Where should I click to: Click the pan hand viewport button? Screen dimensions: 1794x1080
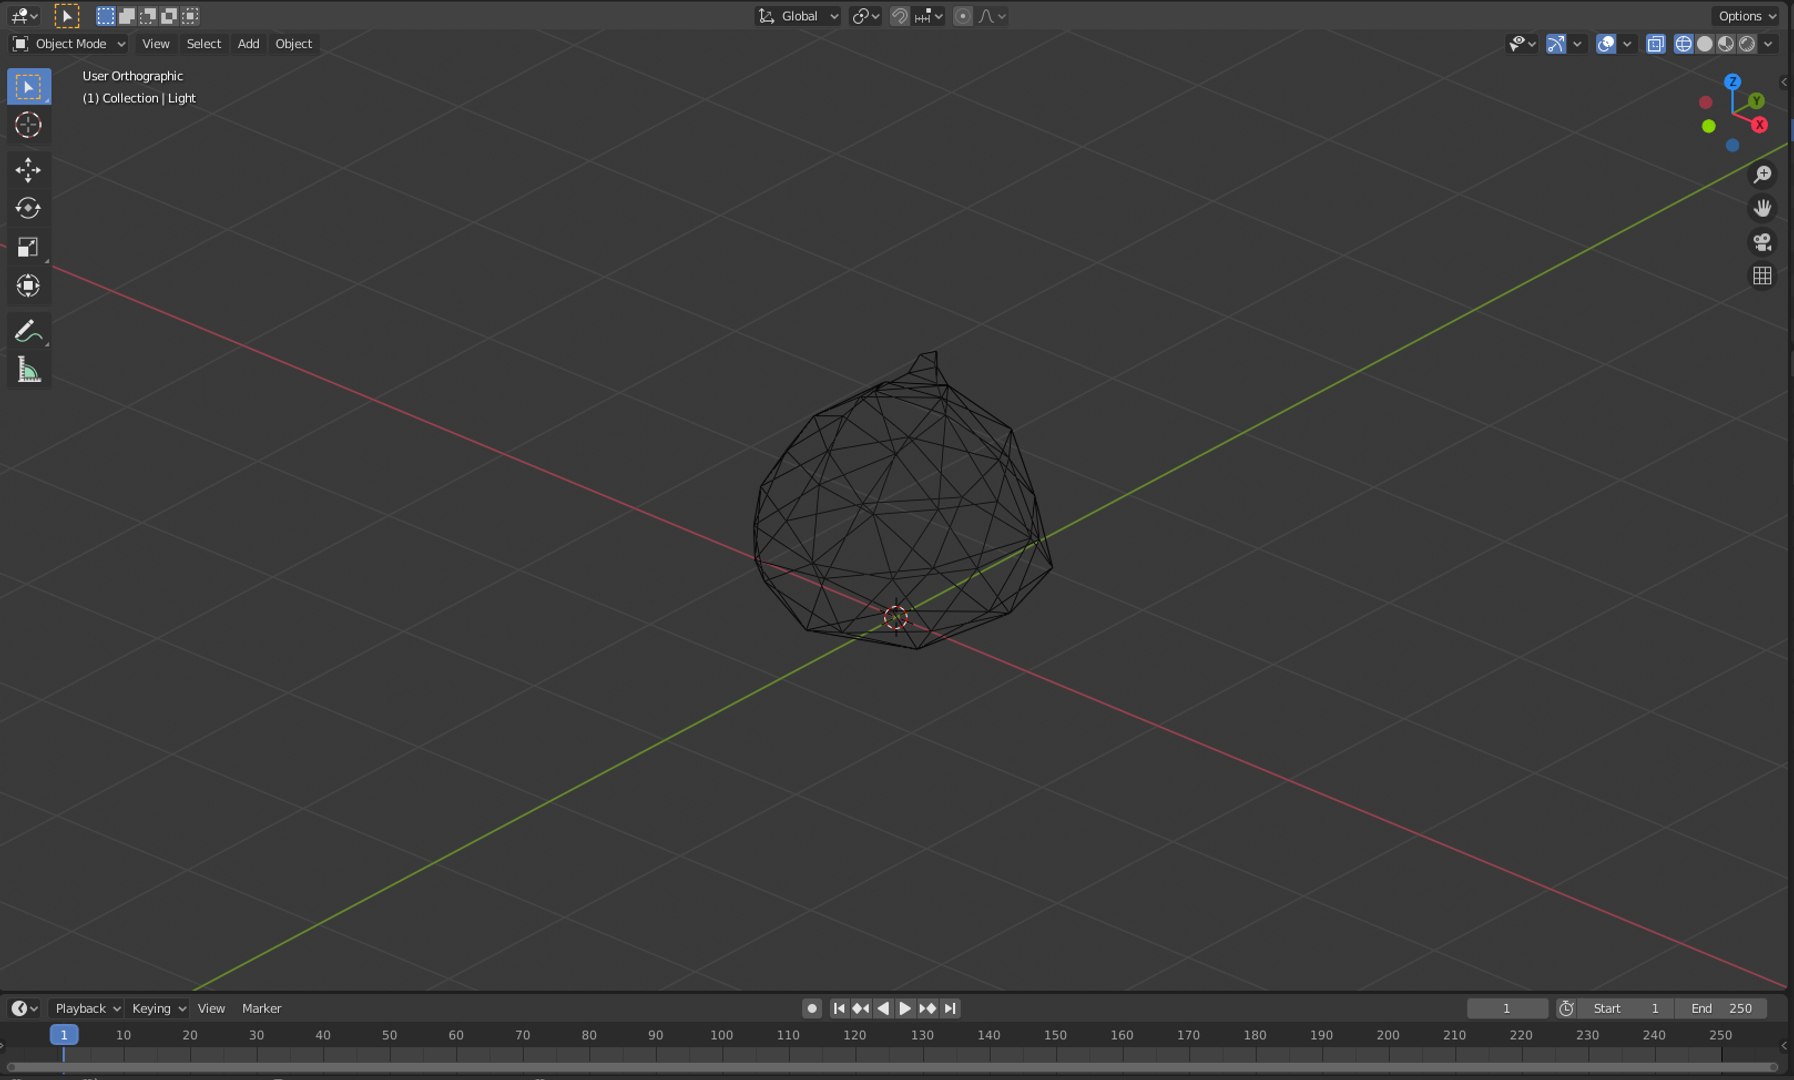pos(1762,208)
